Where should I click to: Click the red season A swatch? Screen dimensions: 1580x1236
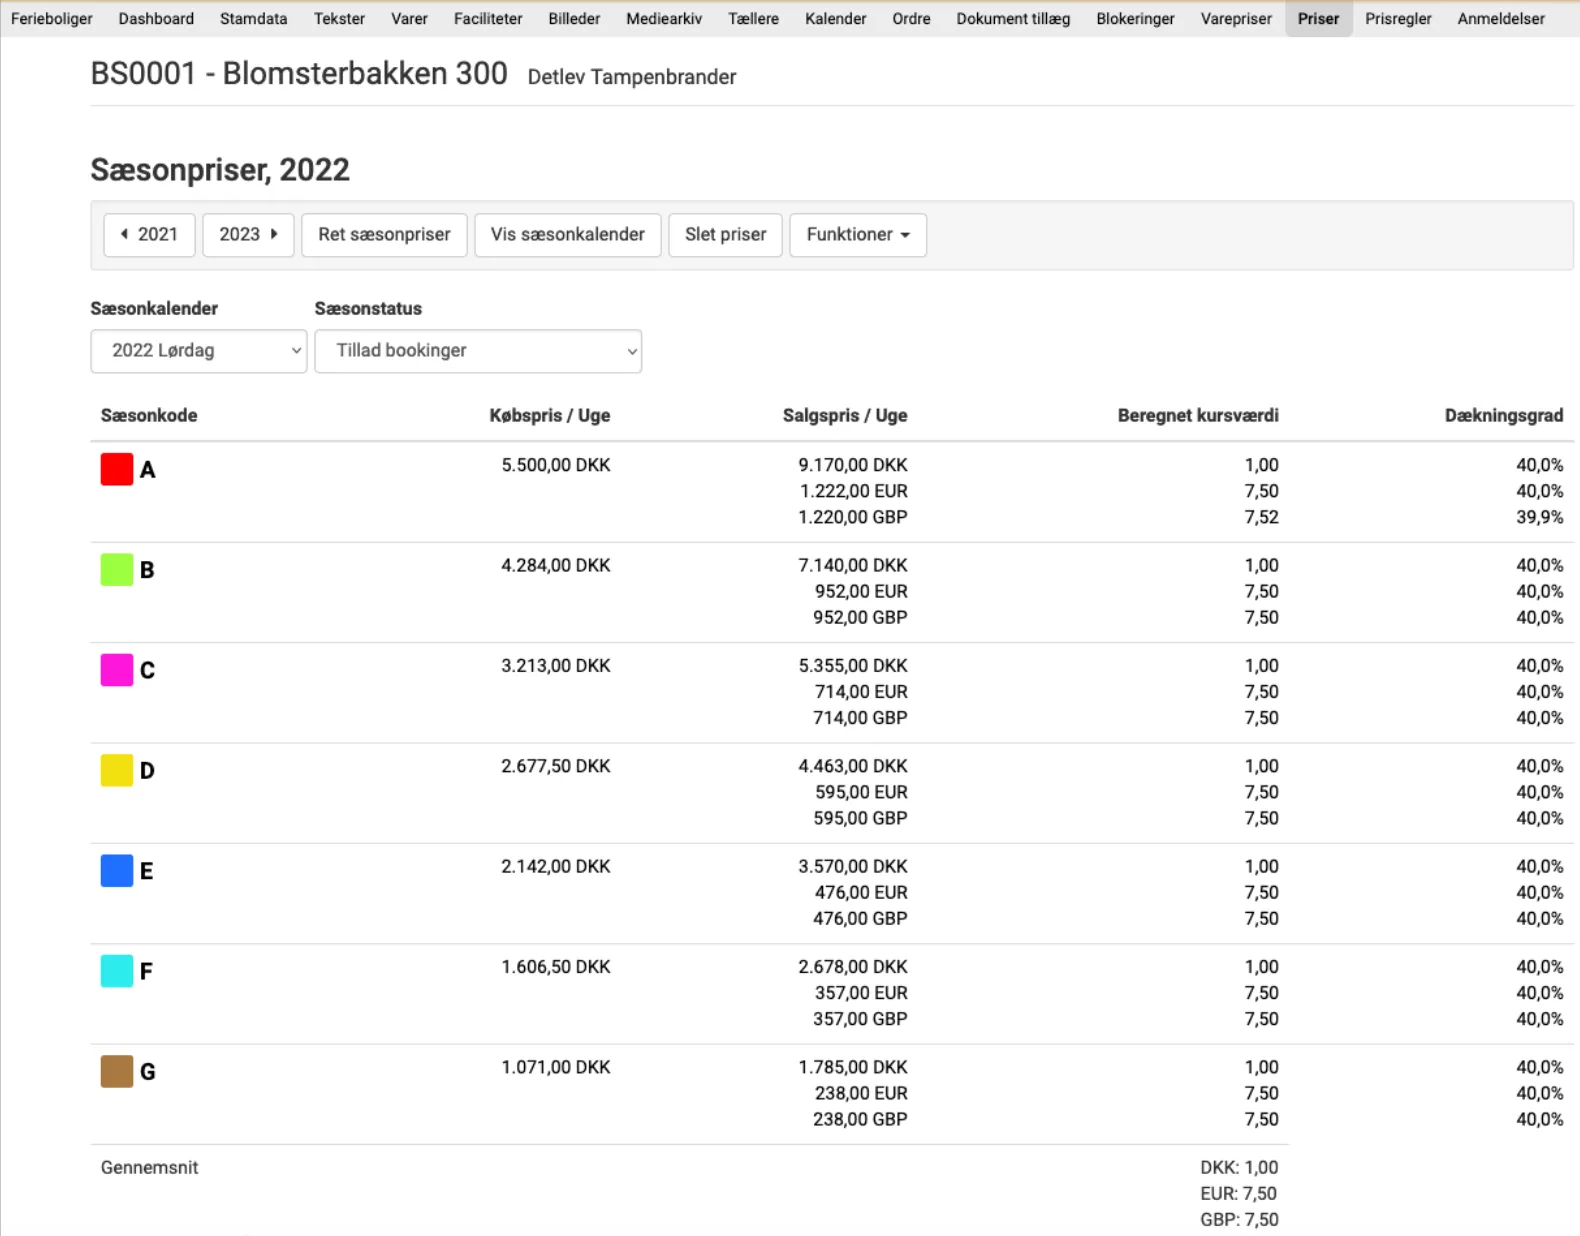pos(117,469)
